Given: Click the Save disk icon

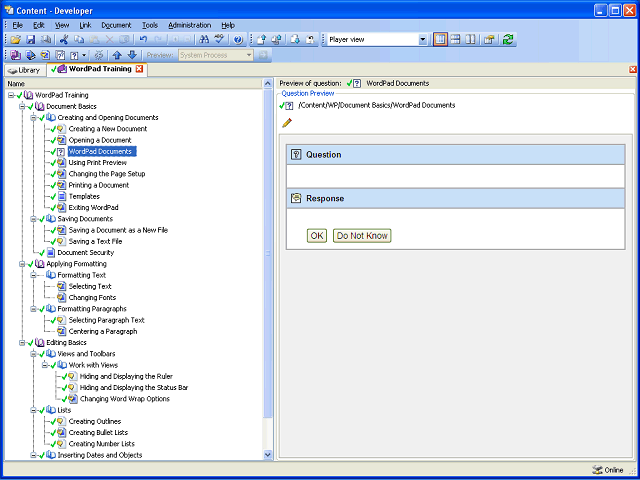Looking at the screenshot, I should click(x=31, y=40).
